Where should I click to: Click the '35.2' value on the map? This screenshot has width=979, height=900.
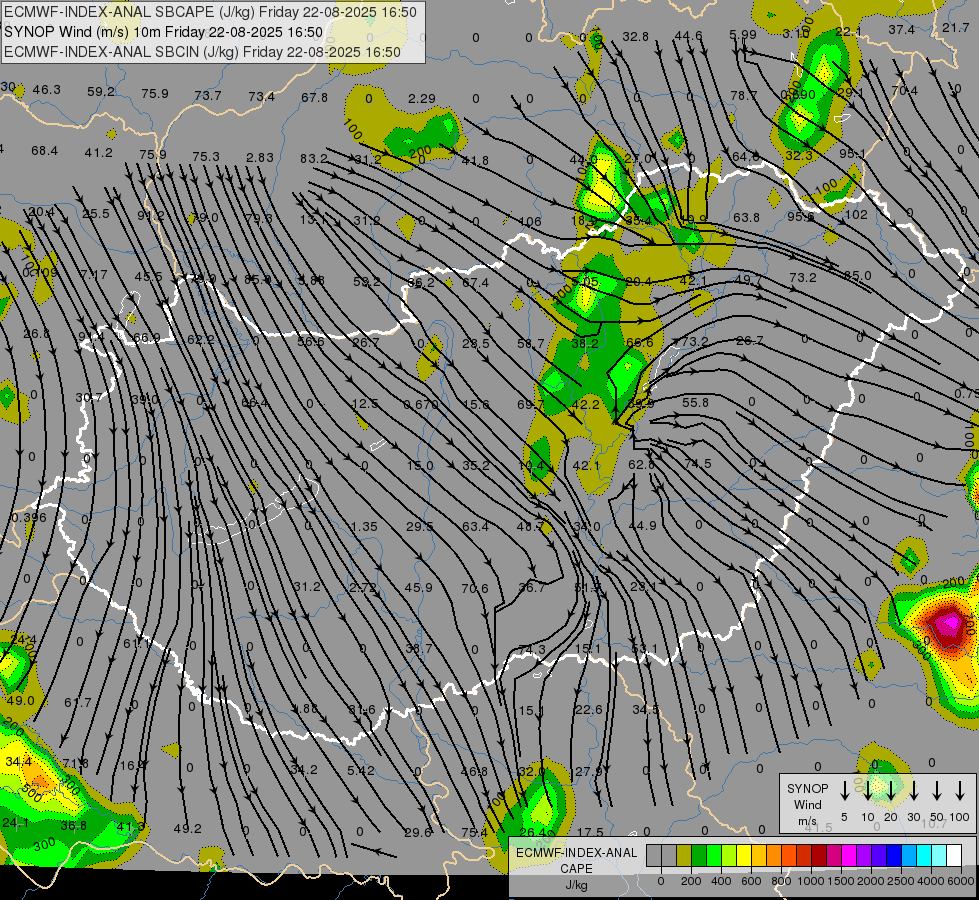[x=476, y=465]
